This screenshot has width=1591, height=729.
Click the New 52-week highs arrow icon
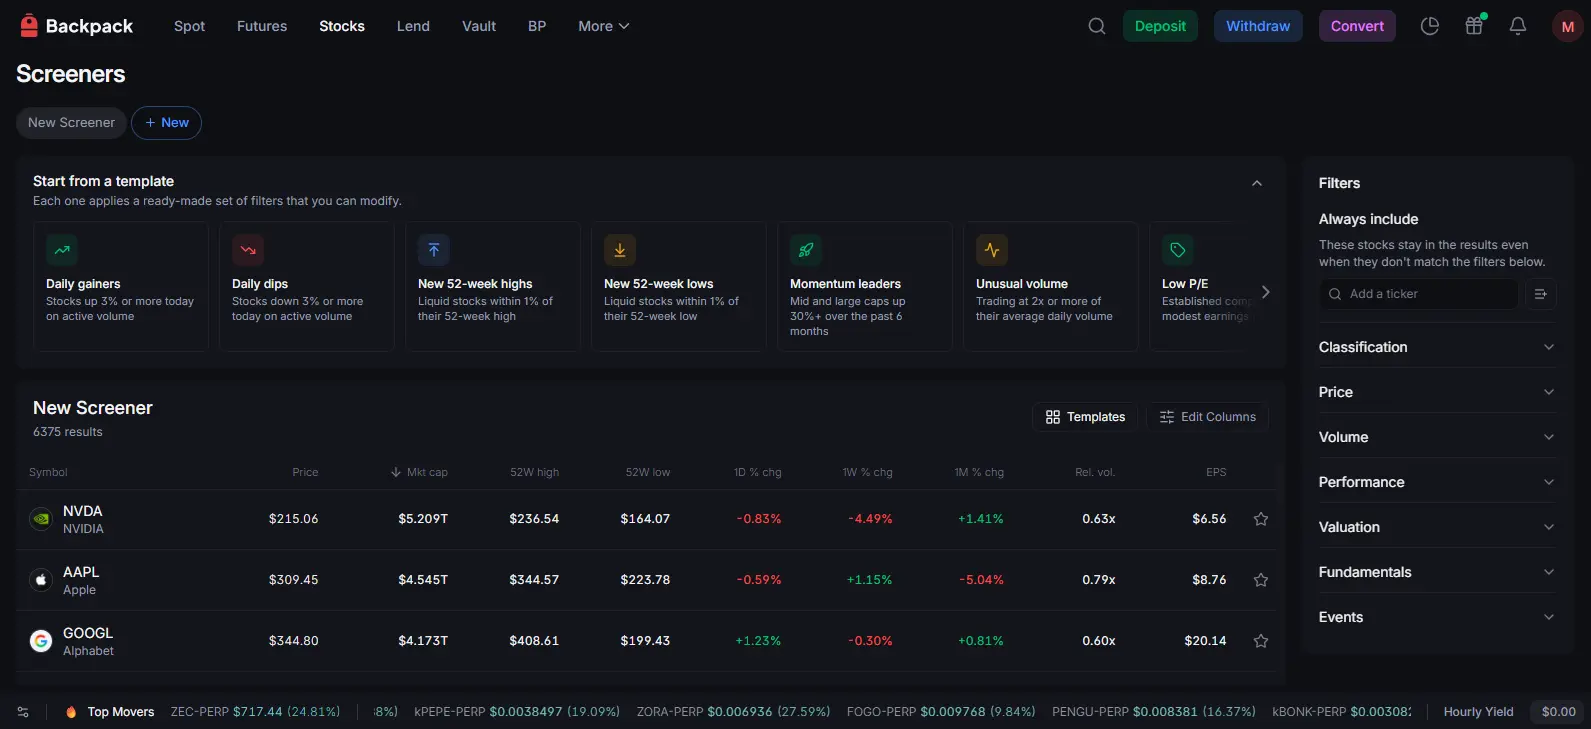coord(434,250)
